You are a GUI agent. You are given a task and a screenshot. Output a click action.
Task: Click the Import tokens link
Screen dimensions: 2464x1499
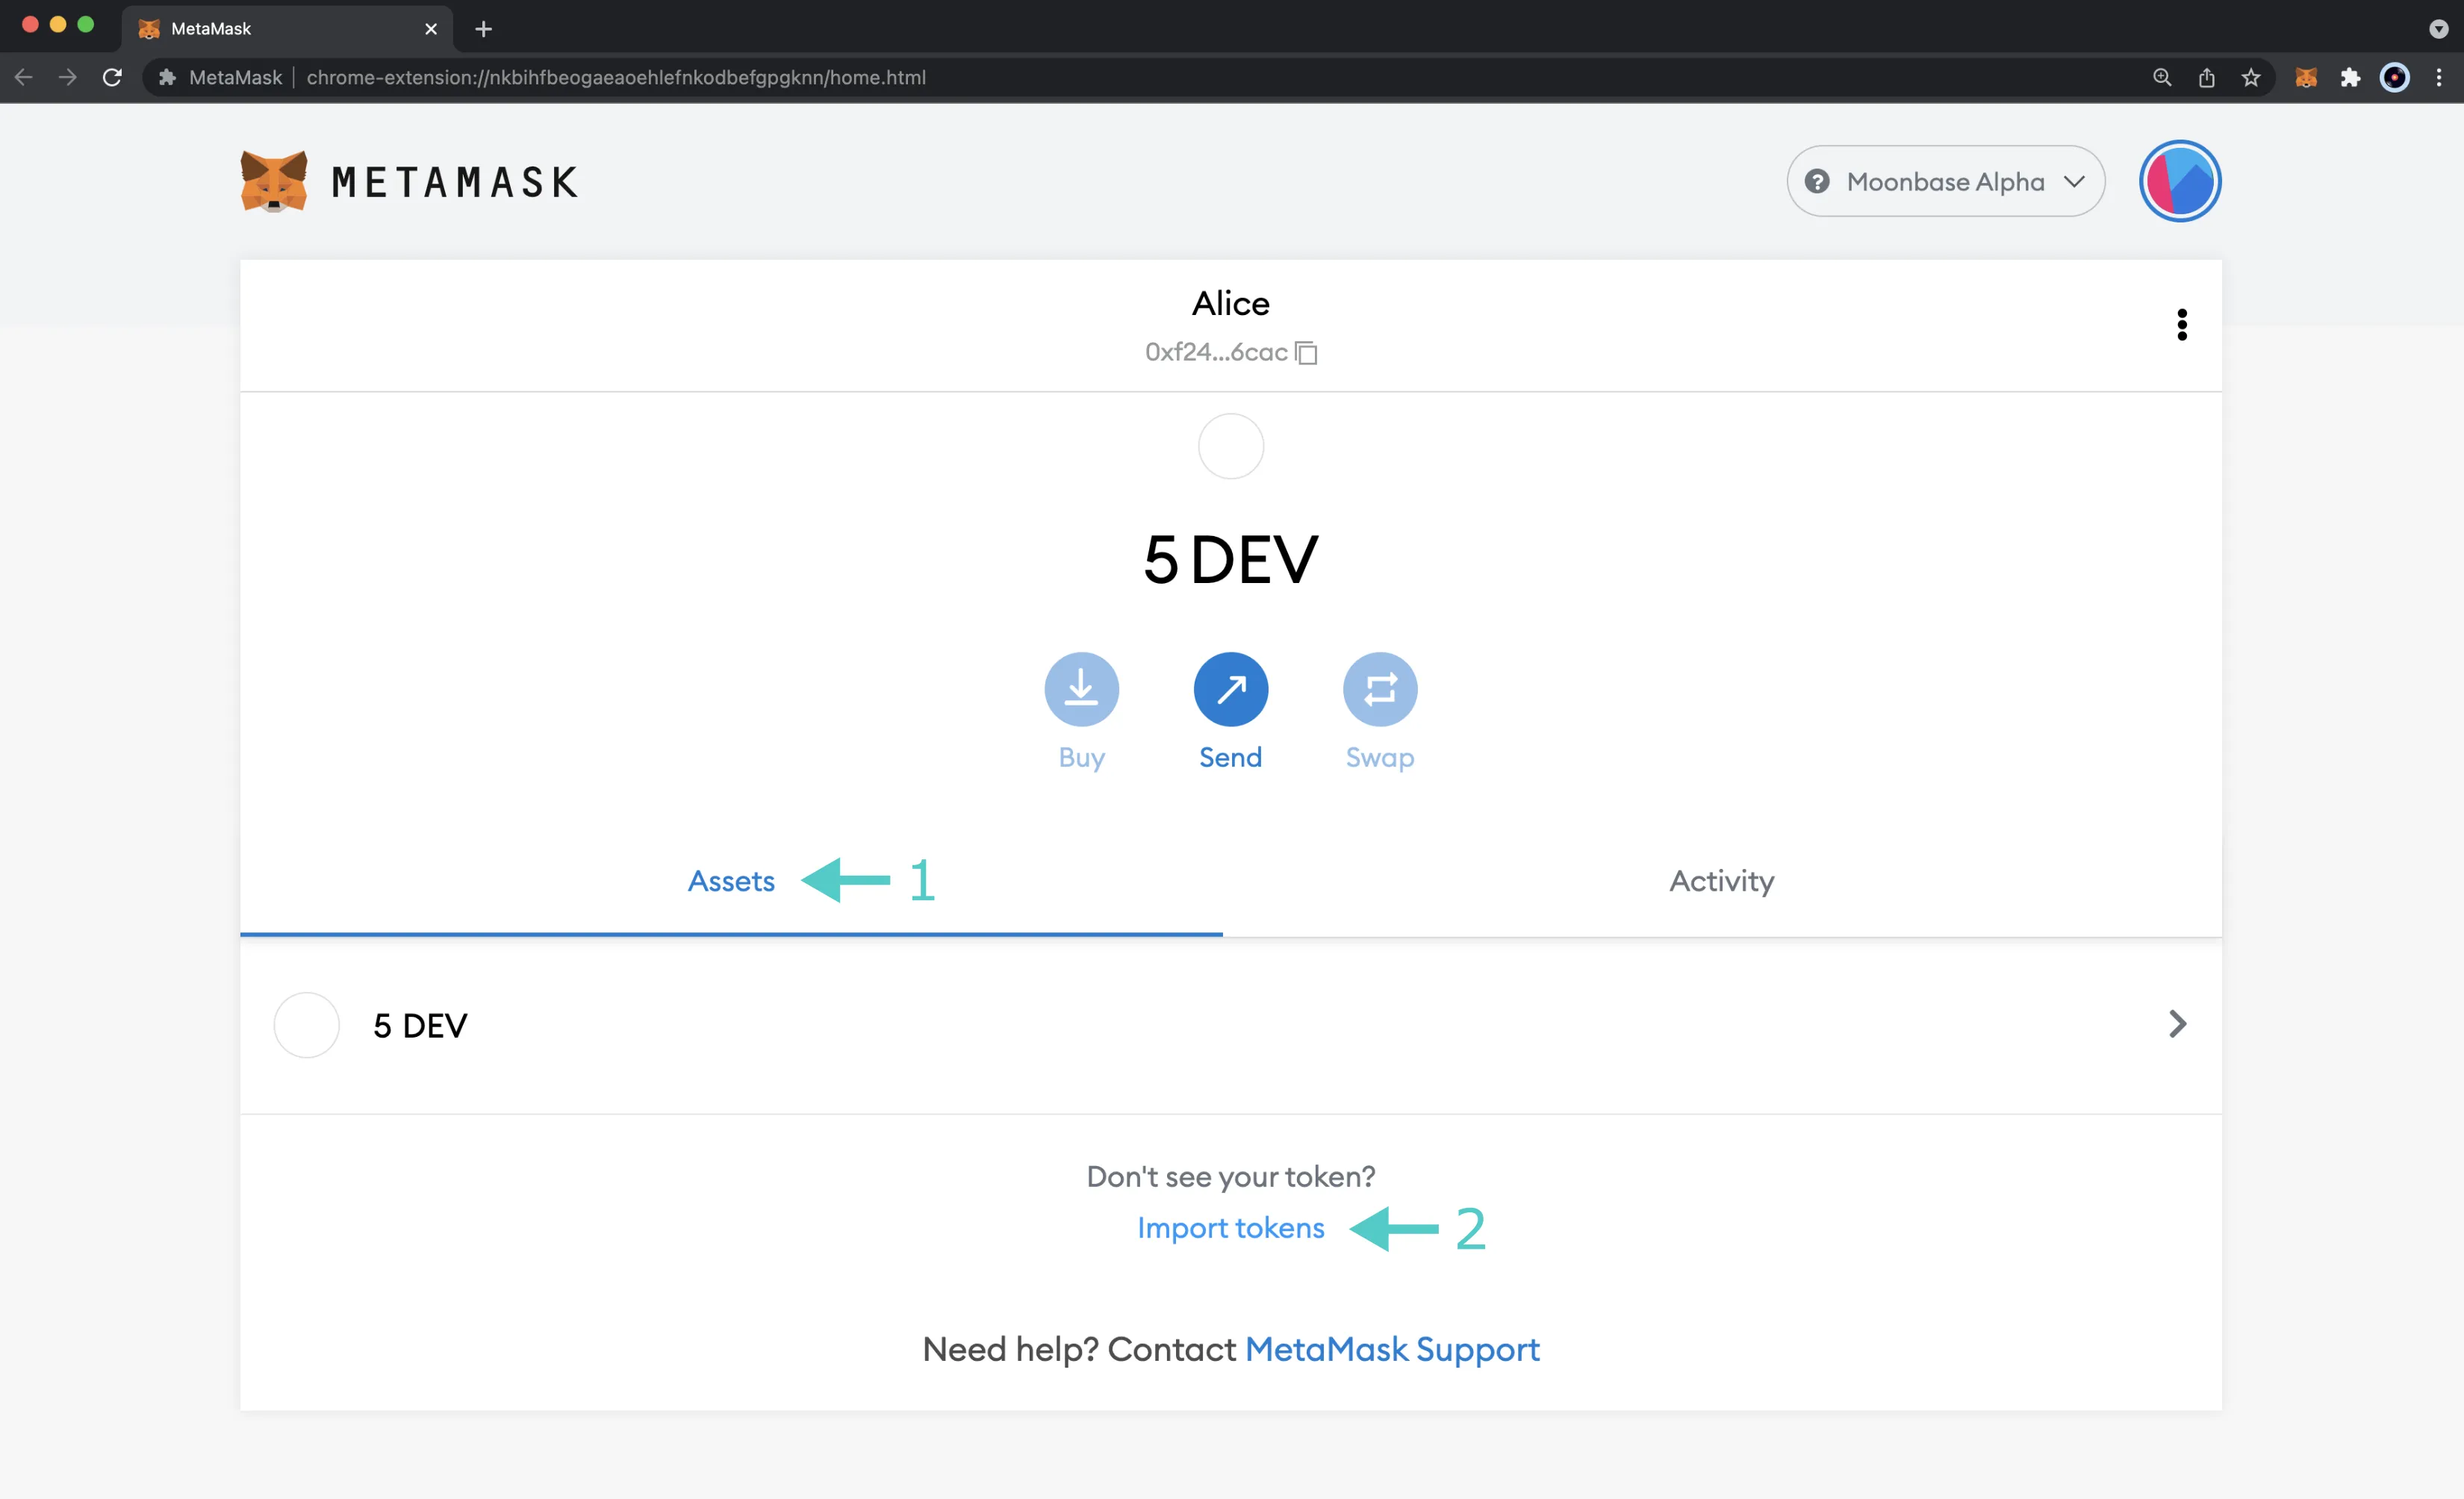tap(1230, 1227)
